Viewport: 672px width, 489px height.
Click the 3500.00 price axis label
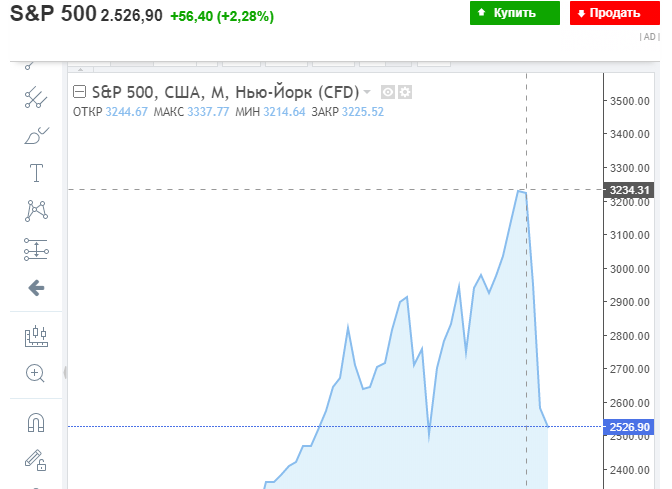(630, 101)
